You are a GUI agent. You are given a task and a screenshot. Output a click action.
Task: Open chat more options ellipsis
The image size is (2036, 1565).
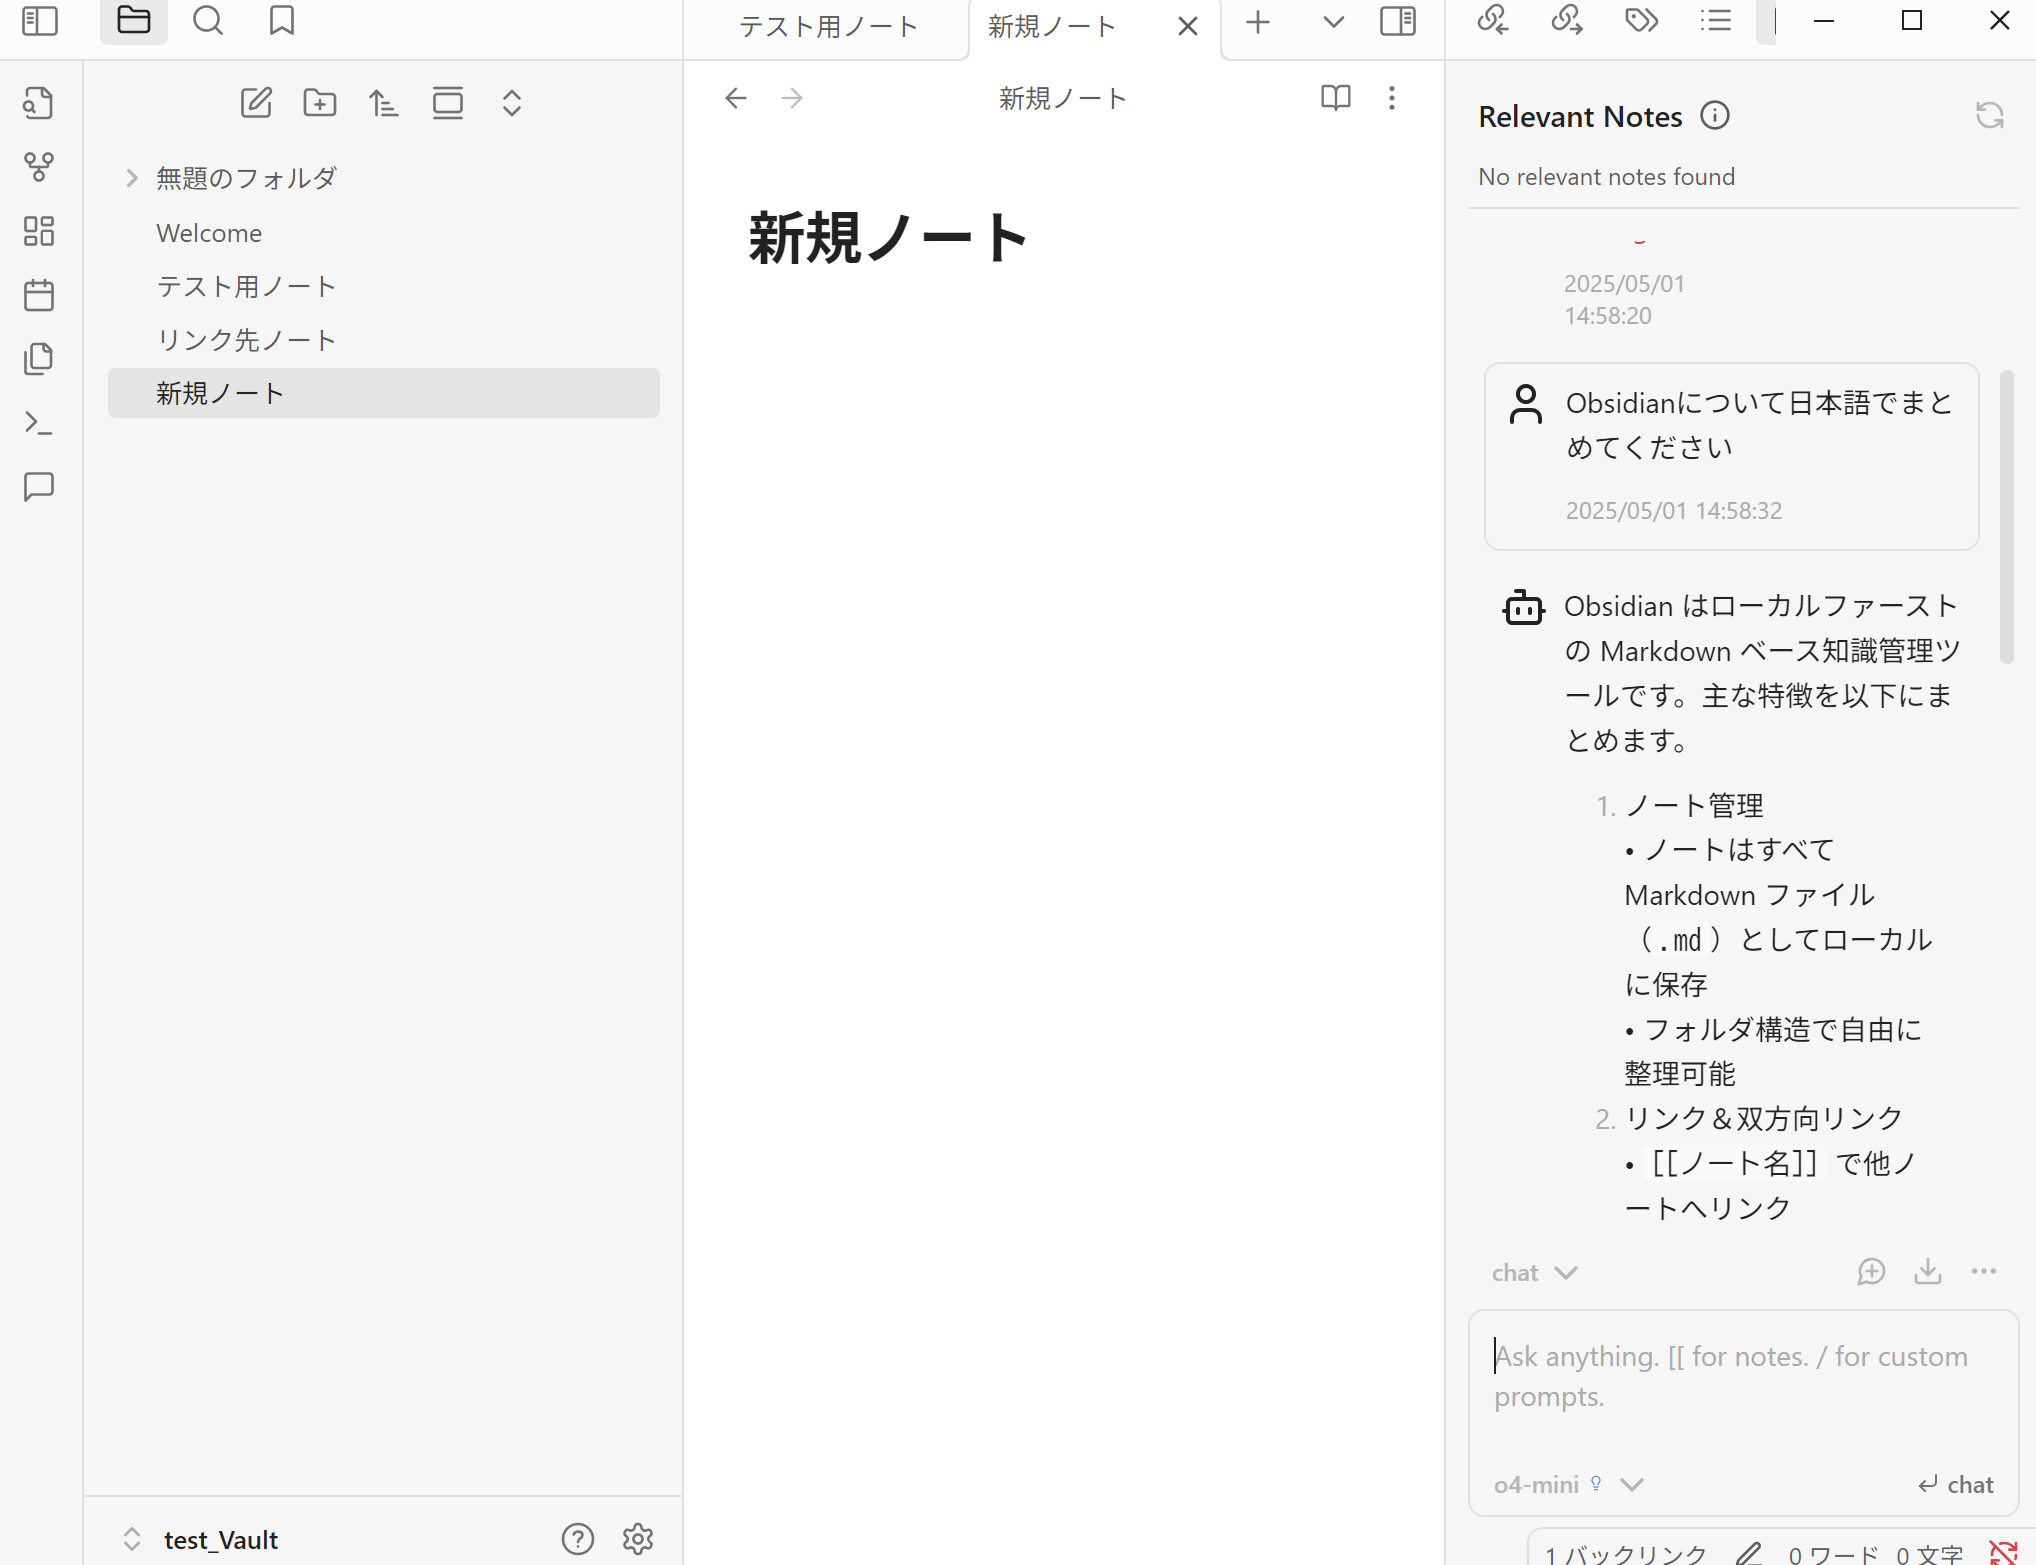click(x=1984, y=1272)
